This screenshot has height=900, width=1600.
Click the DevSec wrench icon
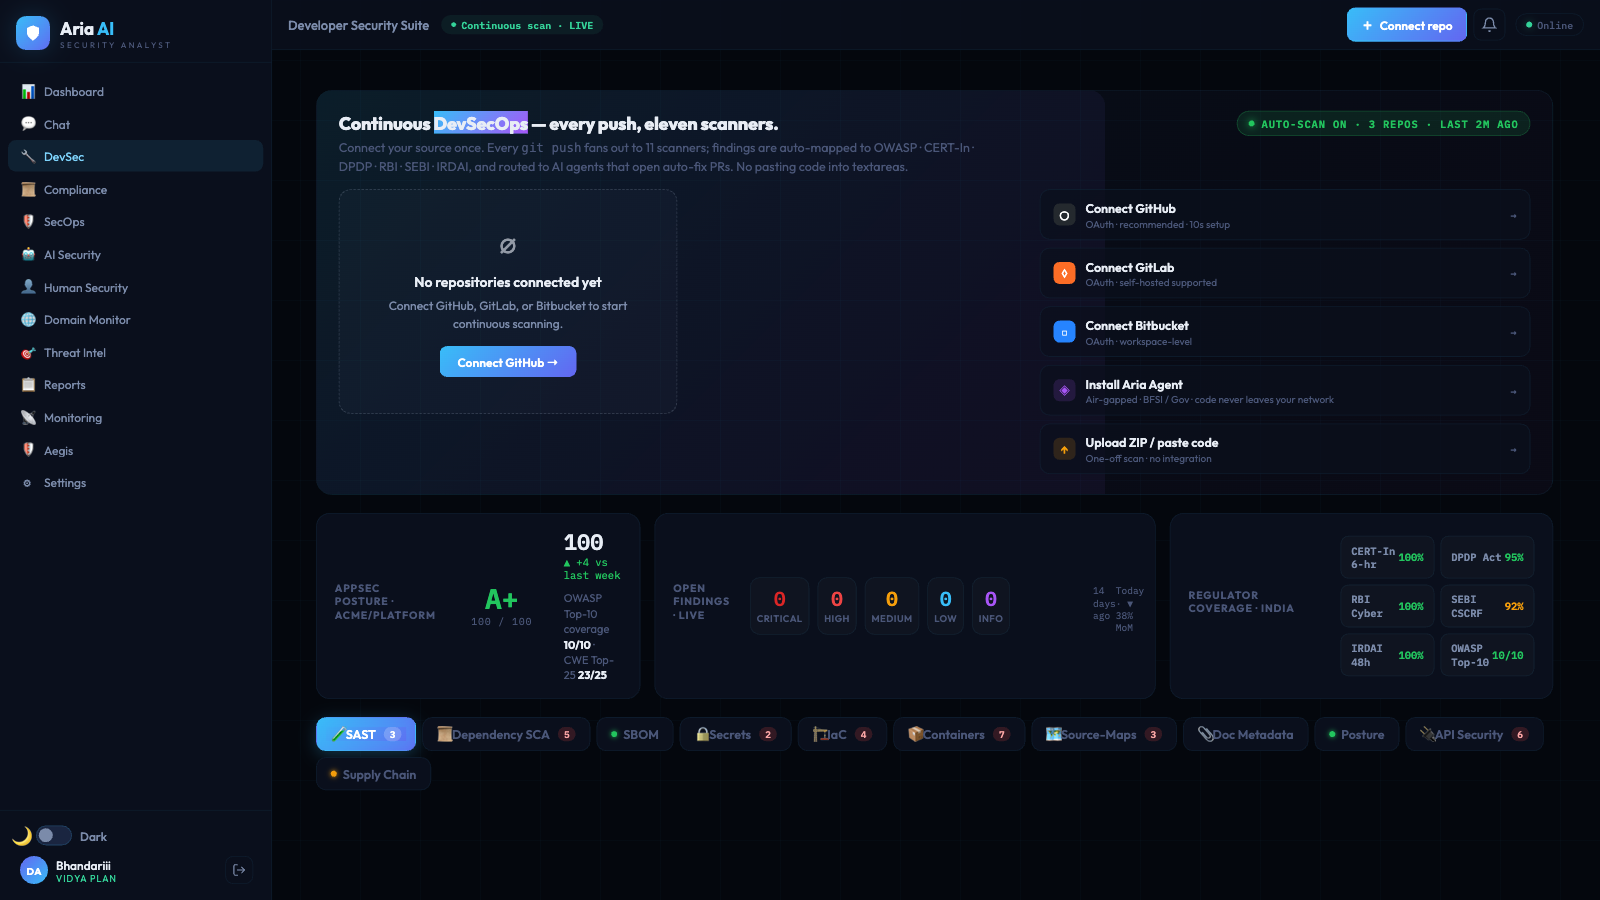[x=28, y=157]
